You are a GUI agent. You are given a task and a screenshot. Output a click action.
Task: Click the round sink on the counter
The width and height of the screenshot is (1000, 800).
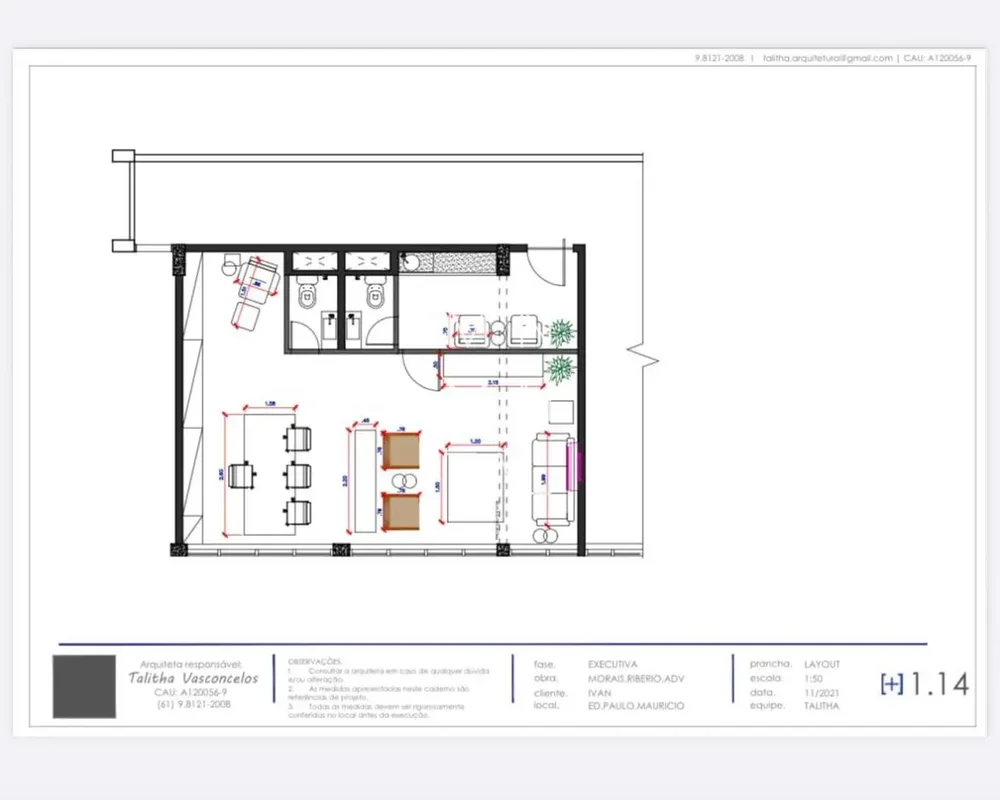(409, 262)
